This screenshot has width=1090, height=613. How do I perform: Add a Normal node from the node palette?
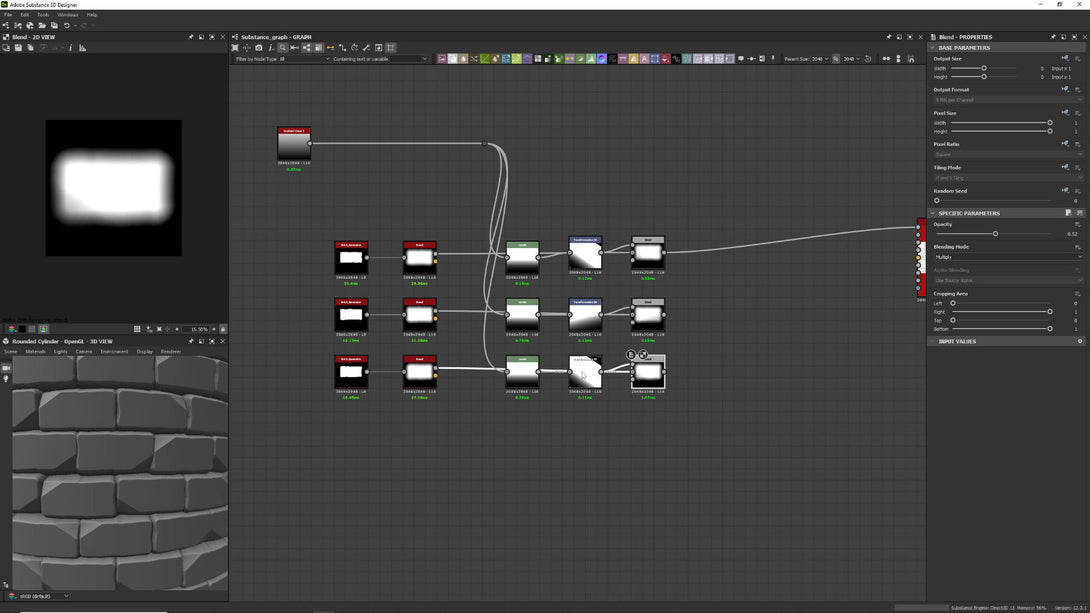point(602,59)
